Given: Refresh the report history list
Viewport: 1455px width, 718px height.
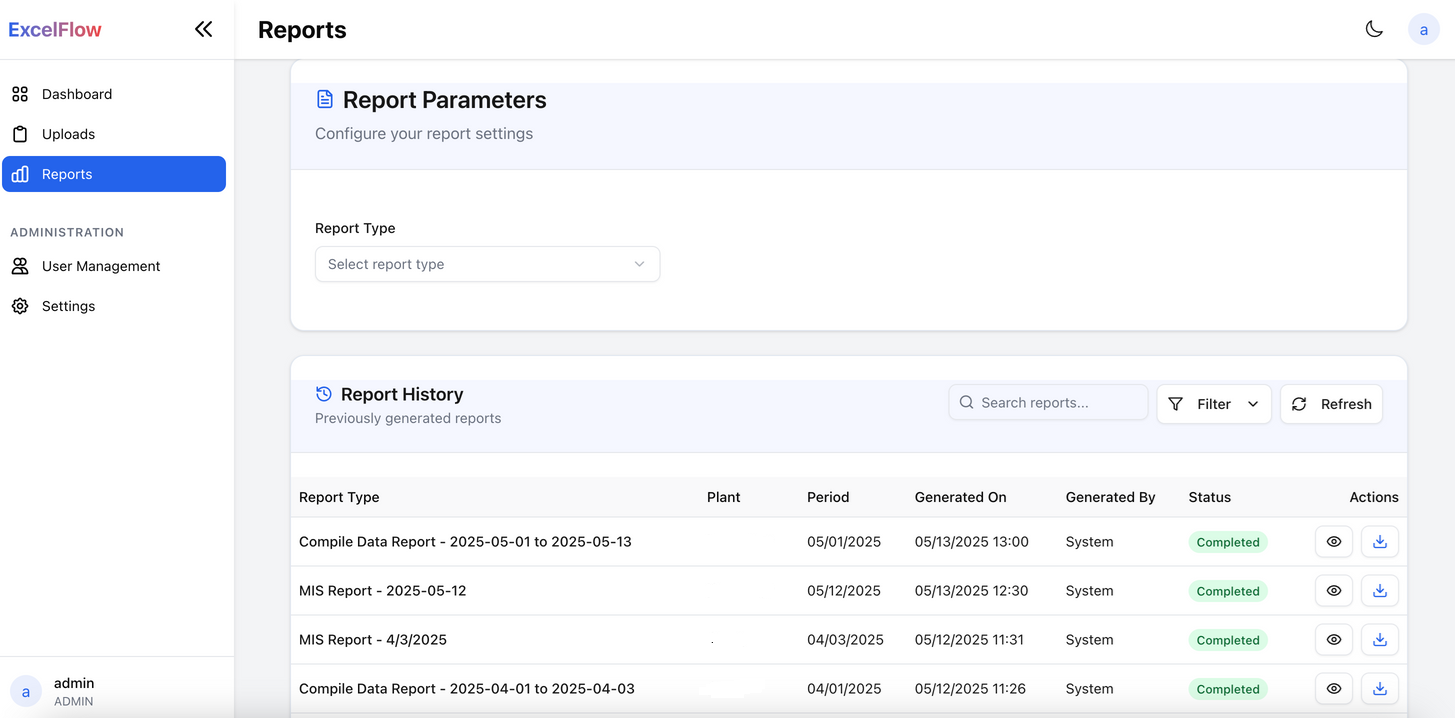Looking at the screenshot, I should tap(1331, 404).
